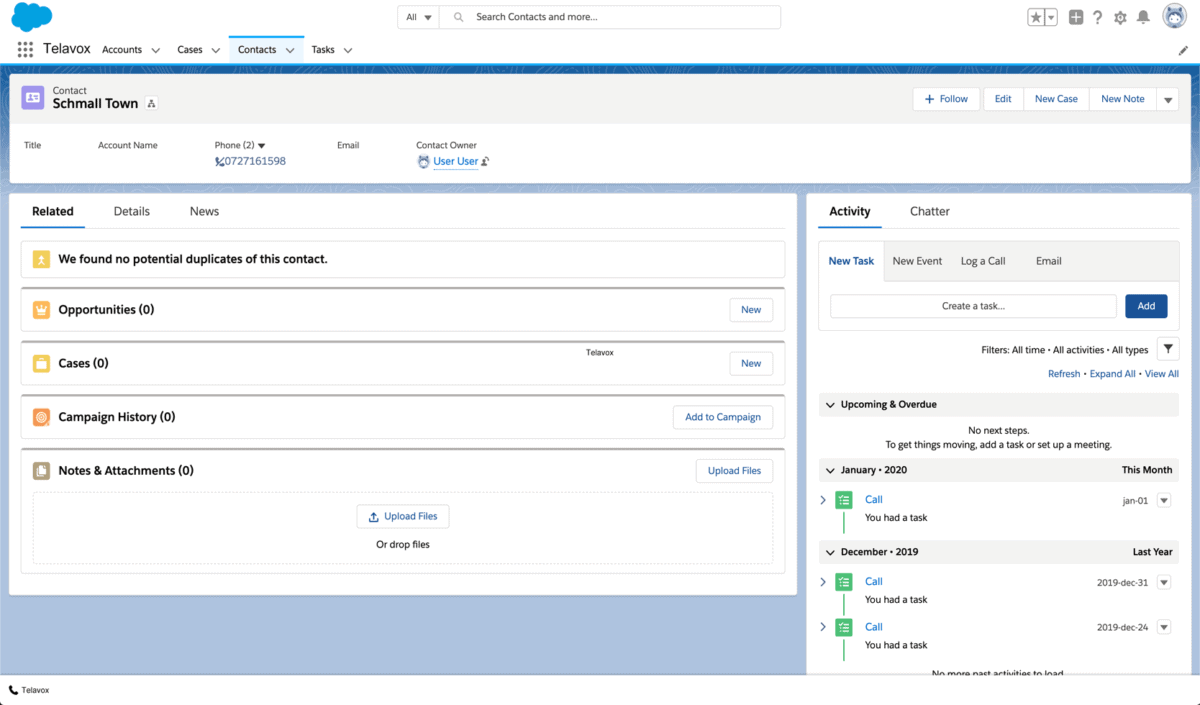Click the task icon of the 2019-dec-31 Call

point(844,582)
